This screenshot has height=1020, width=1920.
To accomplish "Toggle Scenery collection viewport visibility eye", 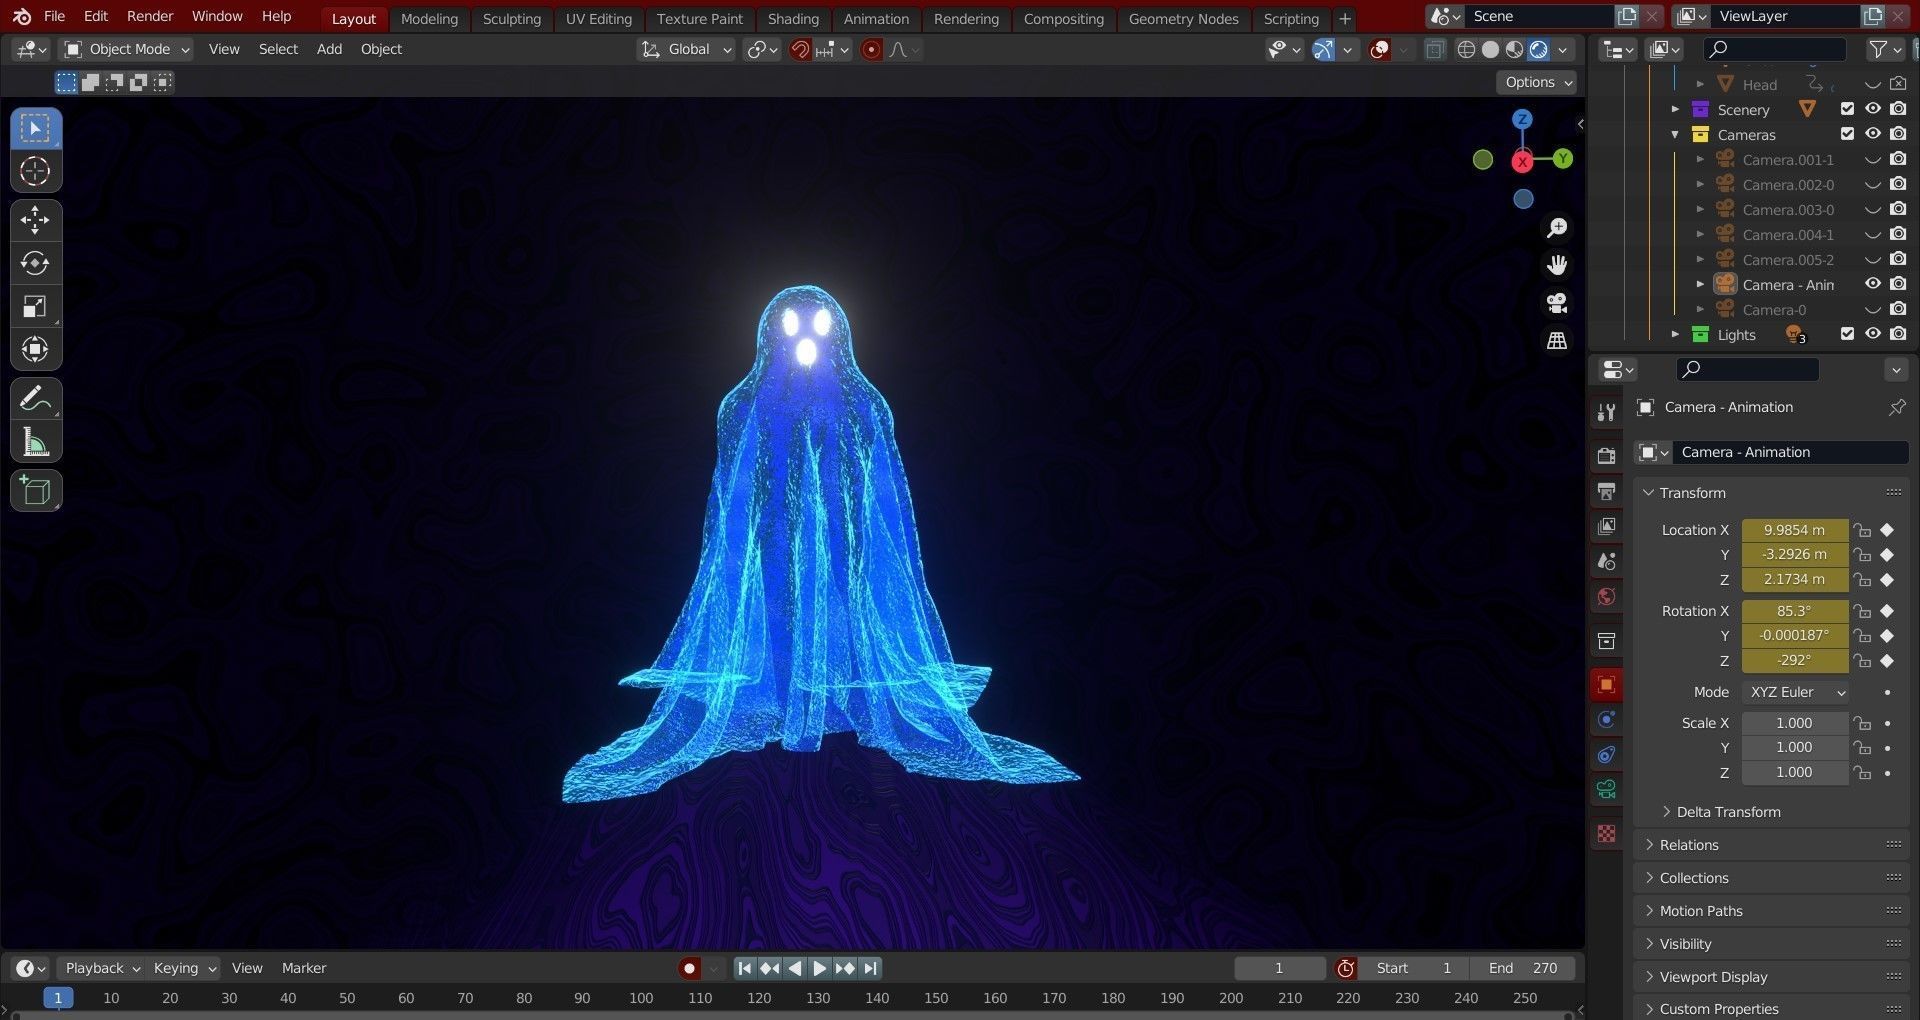I will 1873,109.
